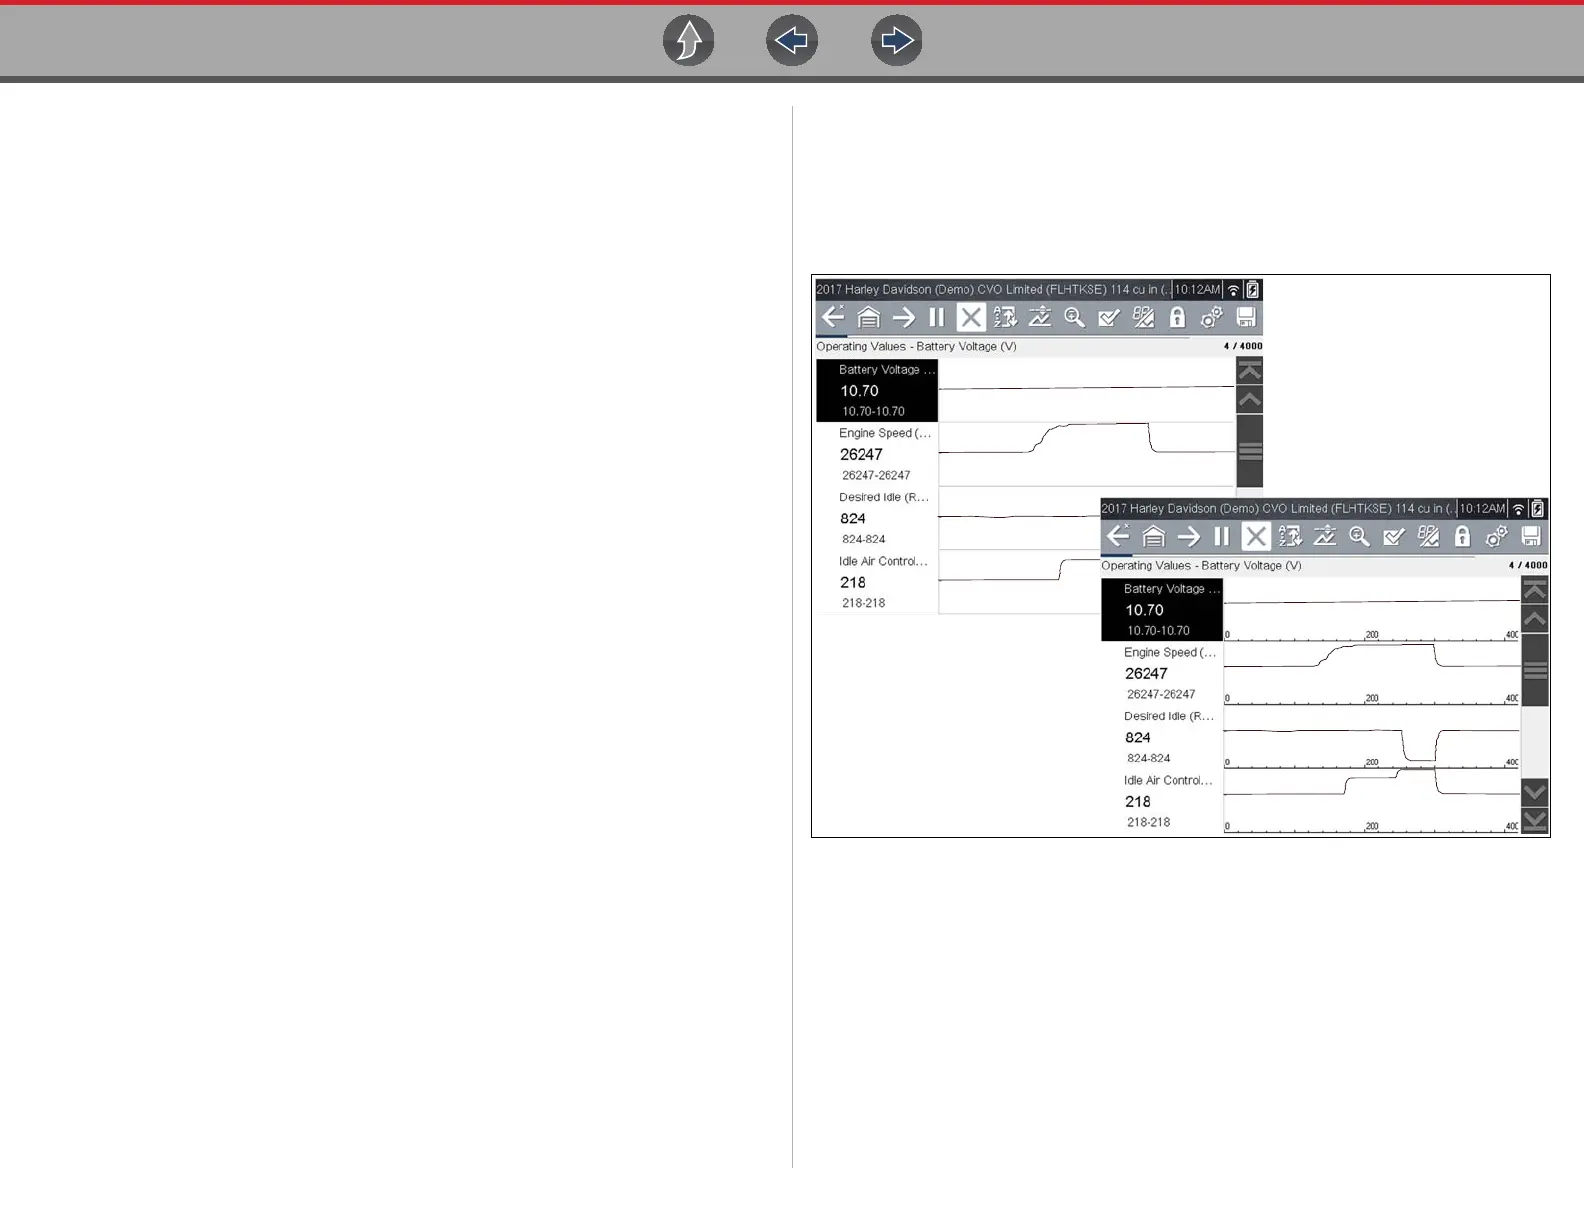Tap custom data list checkmark in lower screenshot
The height and width of the screenshot is (1224, 1584).
1394,536
